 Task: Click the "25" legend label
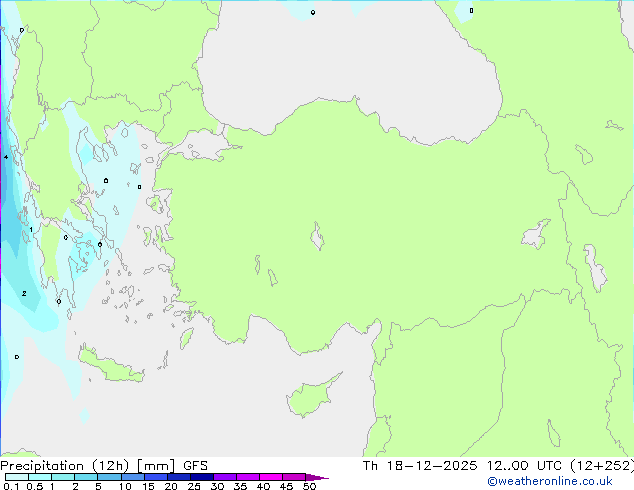[194, 486]
